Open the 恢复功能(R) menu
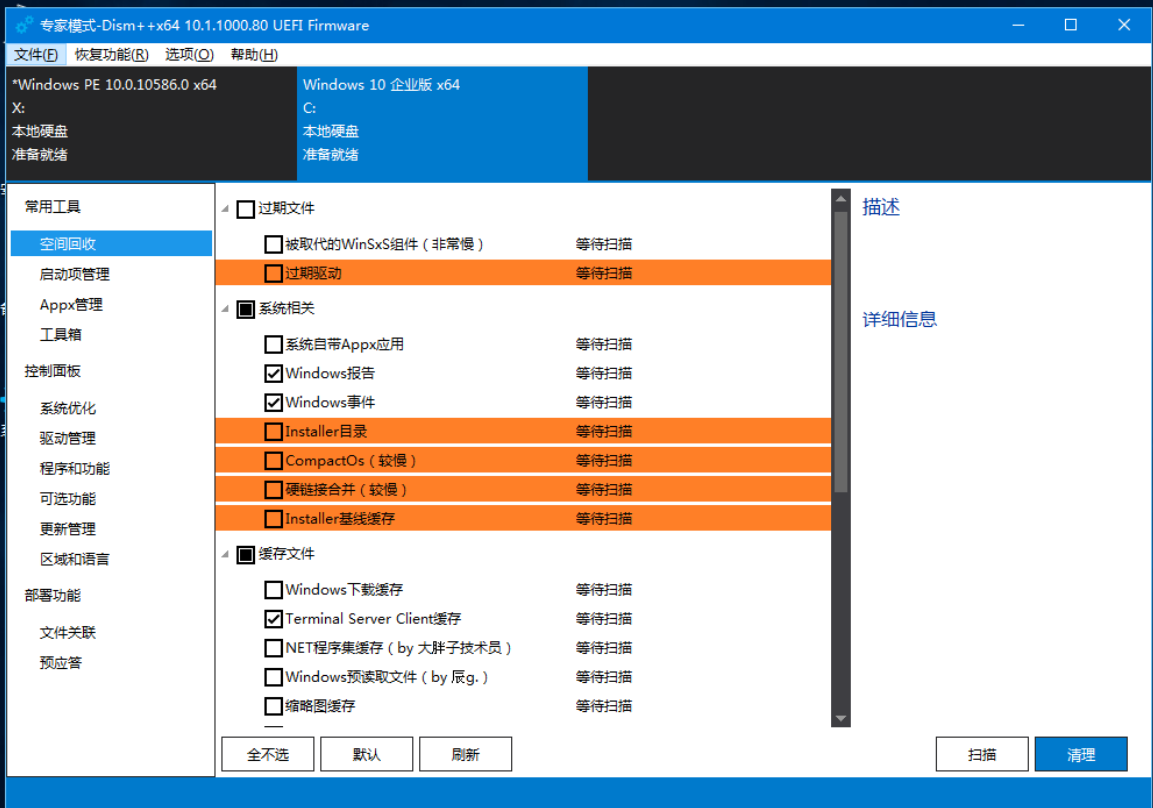This screenshot has width=1153, height=808. pos(111,55)
